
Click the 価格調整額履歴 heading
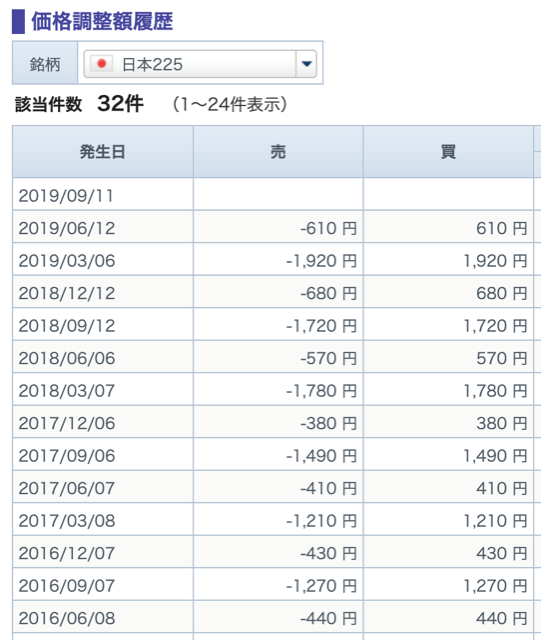click(x=102, y=21)
